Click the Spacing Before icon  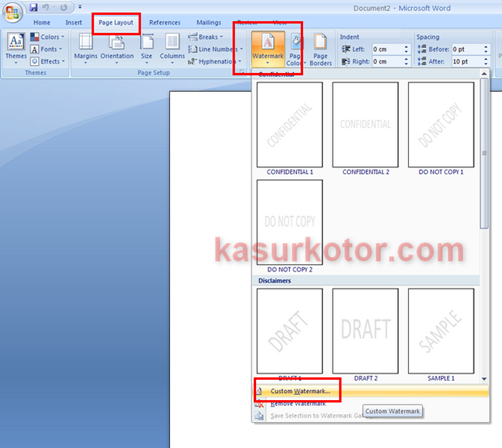pyautogui.click(x=422, y=49)
